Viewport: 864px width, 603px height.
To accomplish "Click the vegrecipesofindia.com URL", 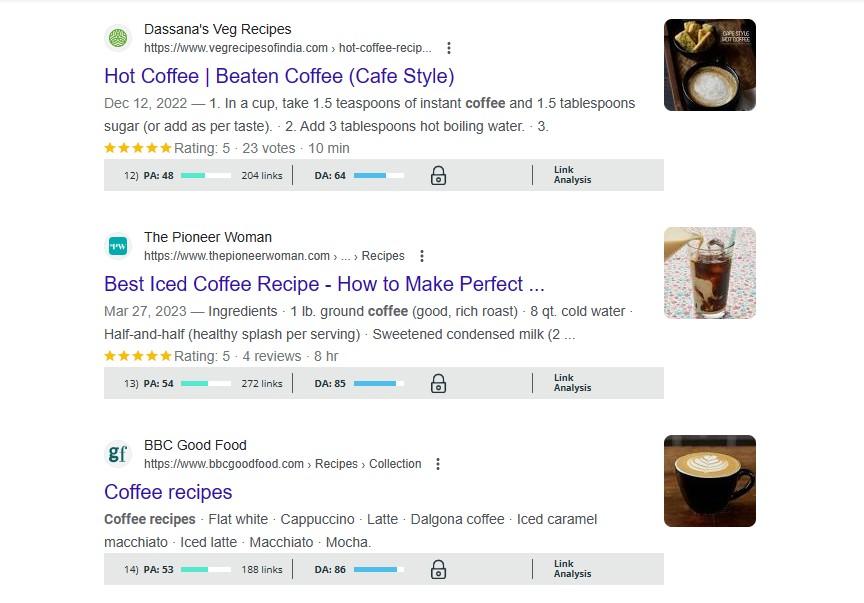I will click(x=288, y=48).
